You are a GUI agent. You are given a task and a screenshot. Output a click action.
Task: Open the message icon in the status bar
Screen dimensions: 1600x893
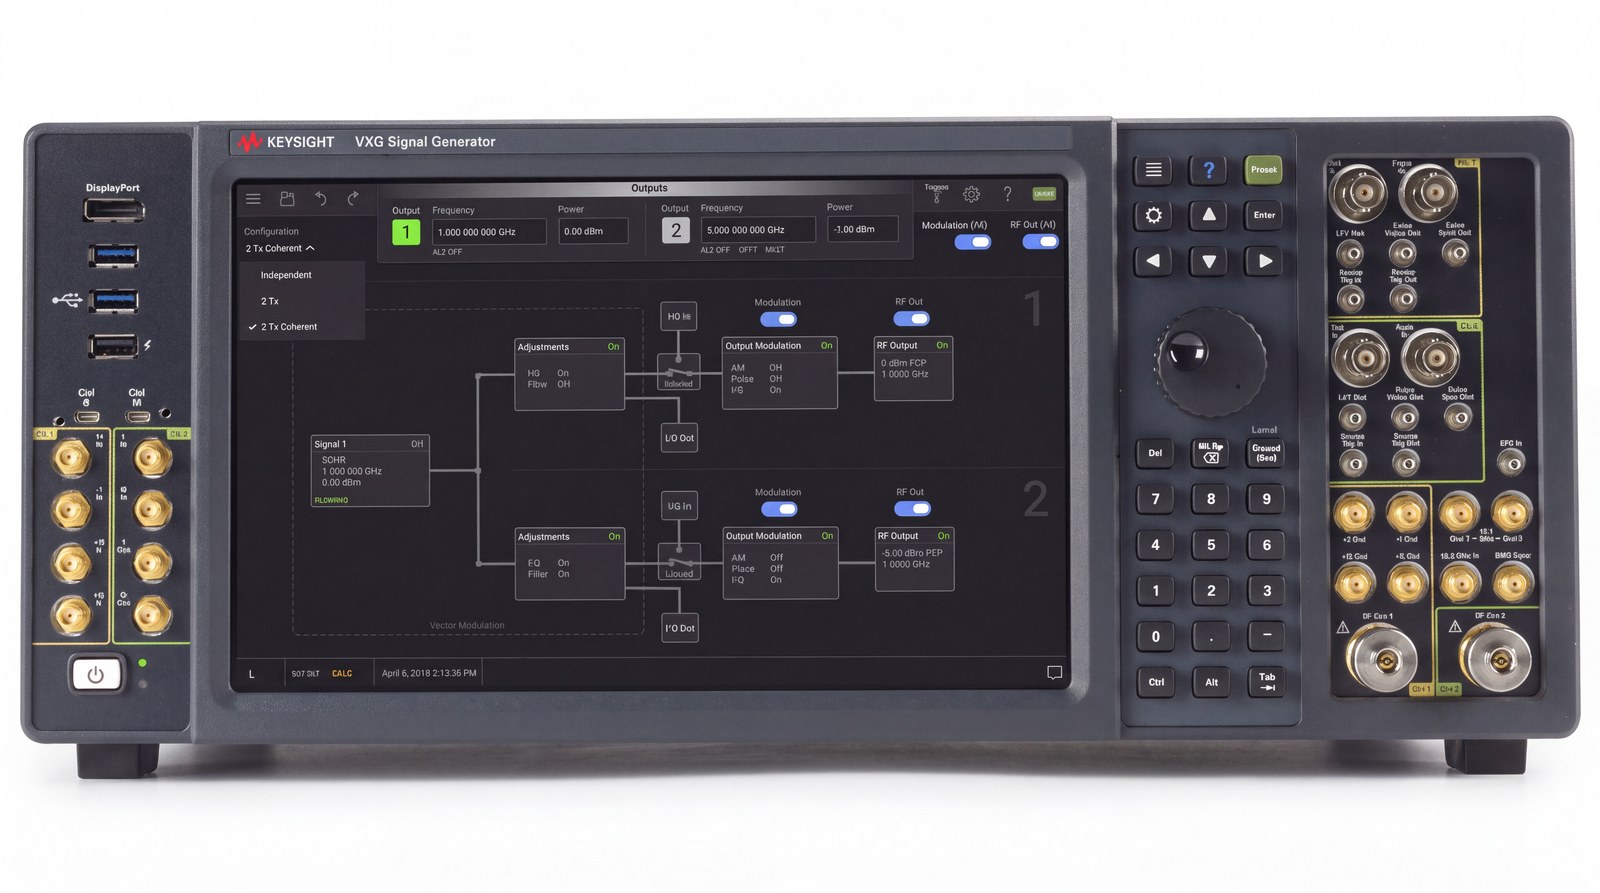coord(1054,673)
